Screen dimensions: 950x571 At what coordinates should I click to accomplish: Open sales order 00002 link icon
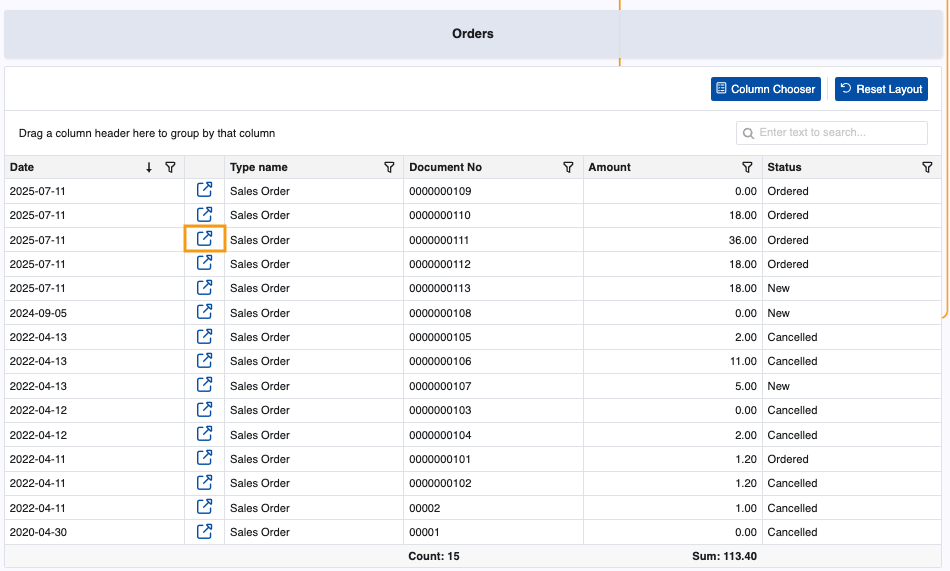tap(205, 507)
